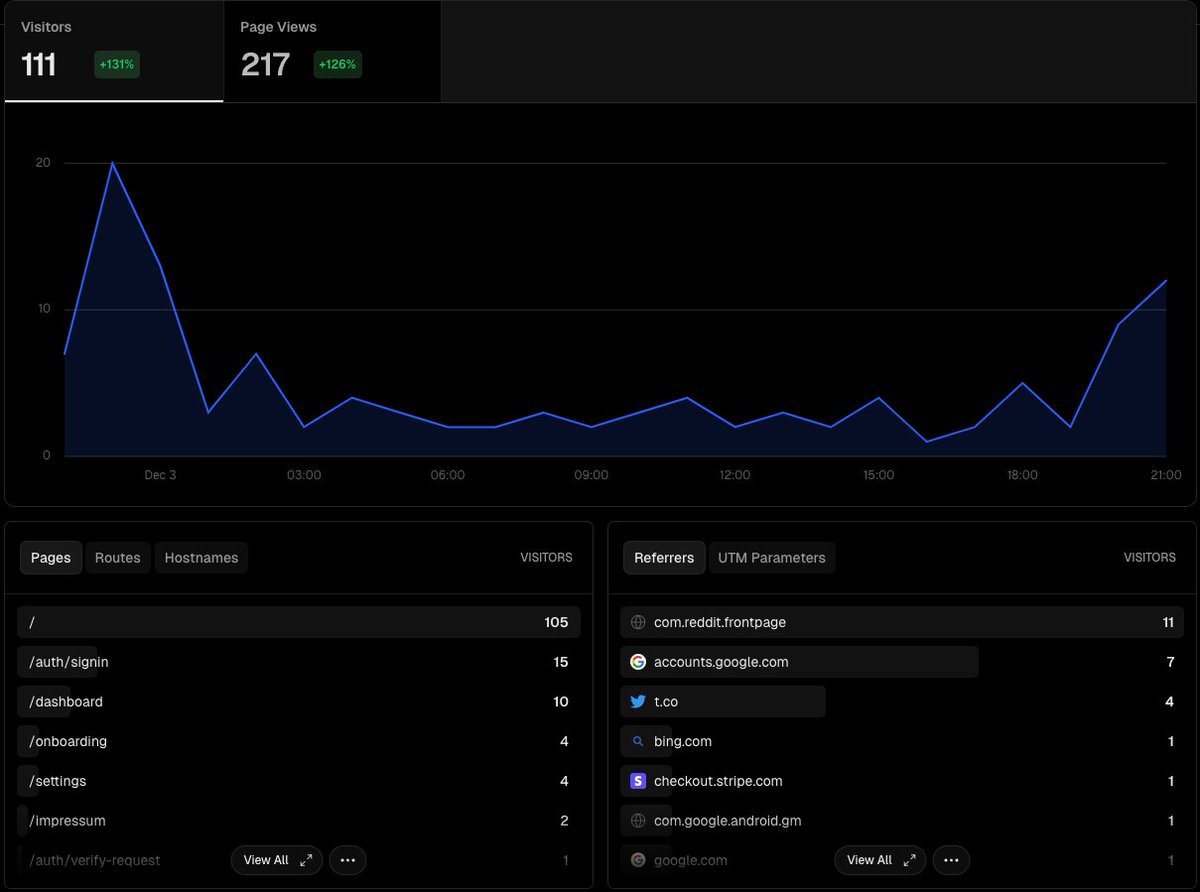Click the globe icon beside com.reddit.frontpage
This screenshot has width=1200, height=892.
[637, 621]
